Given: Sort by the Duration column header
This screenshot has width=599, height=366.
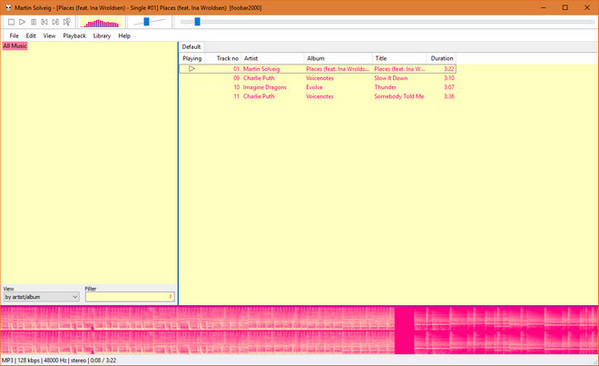Looking at the screenshot, I should tap(441, 58).
